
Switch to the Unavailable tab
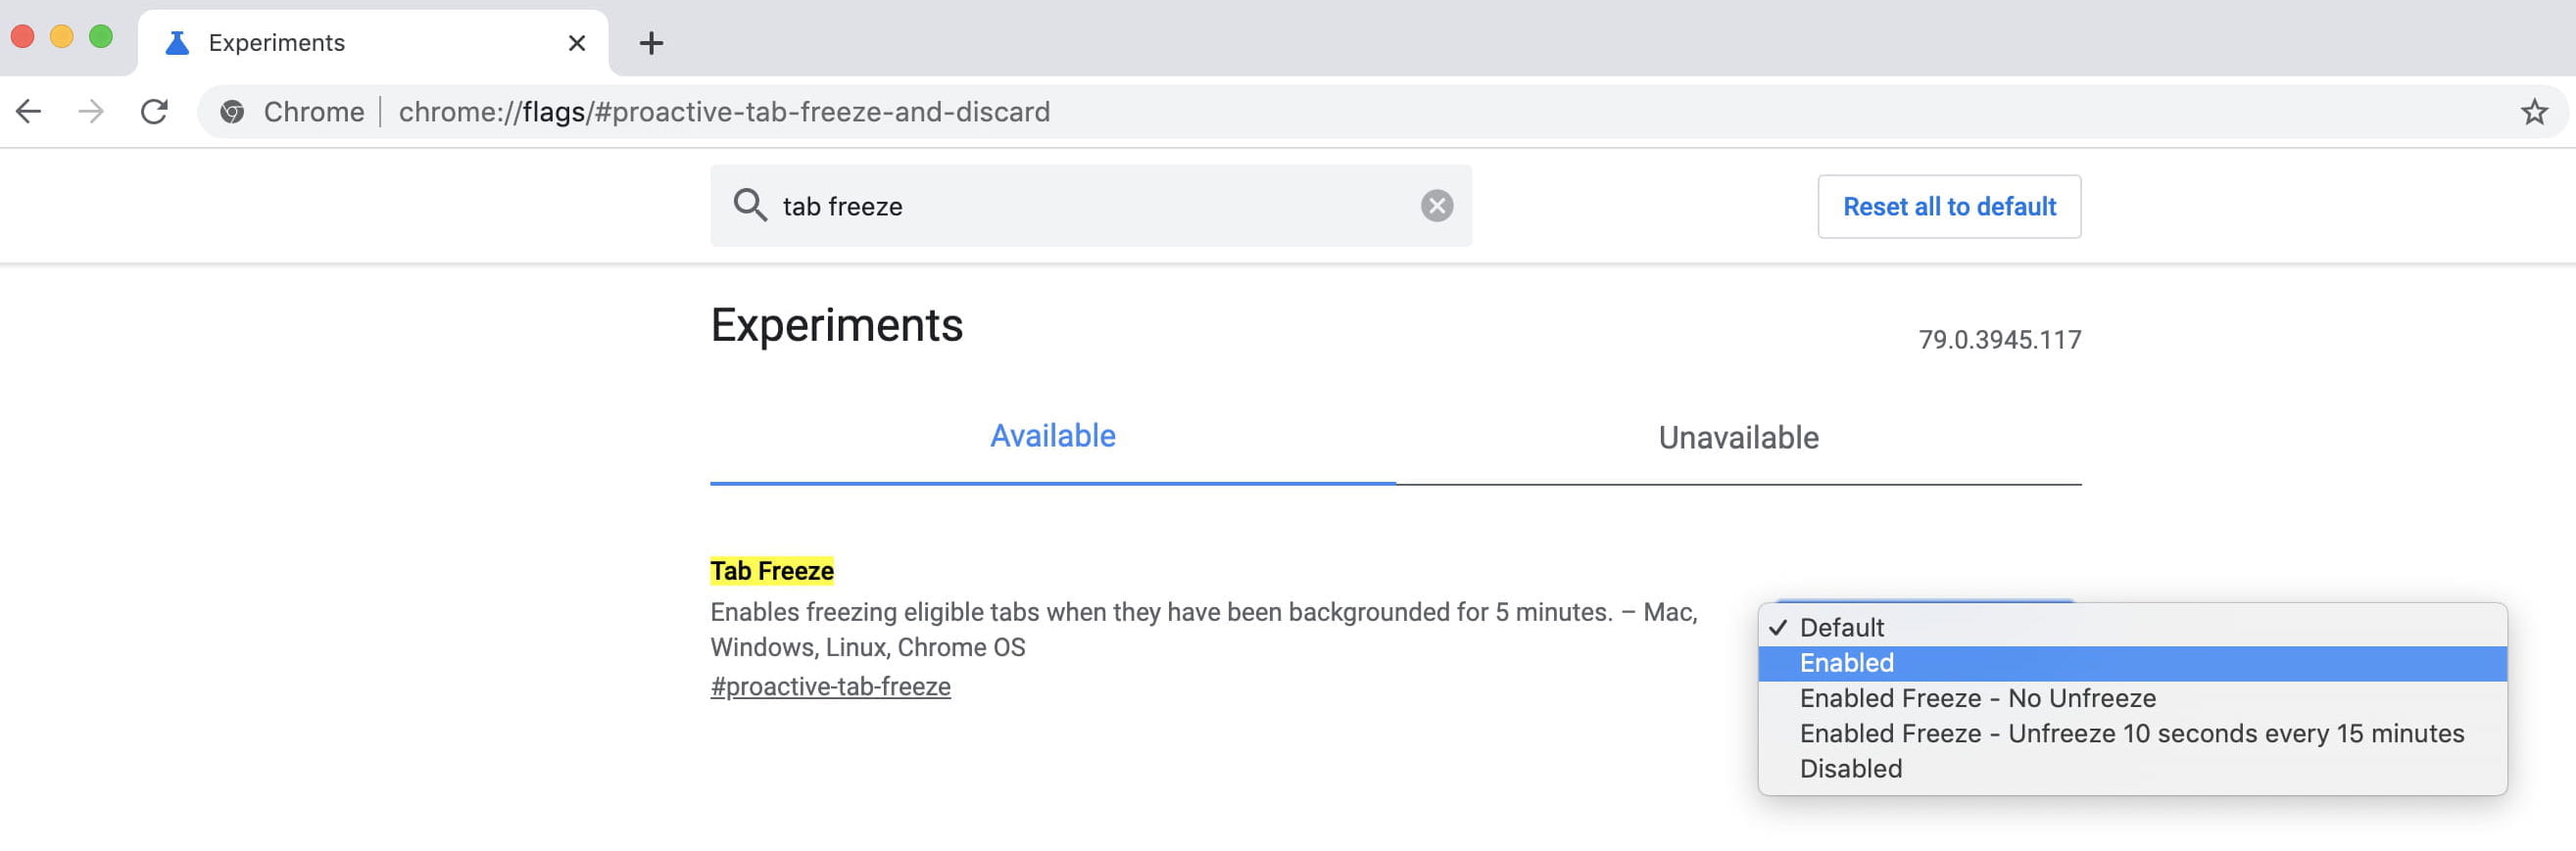coord(1738,437)
